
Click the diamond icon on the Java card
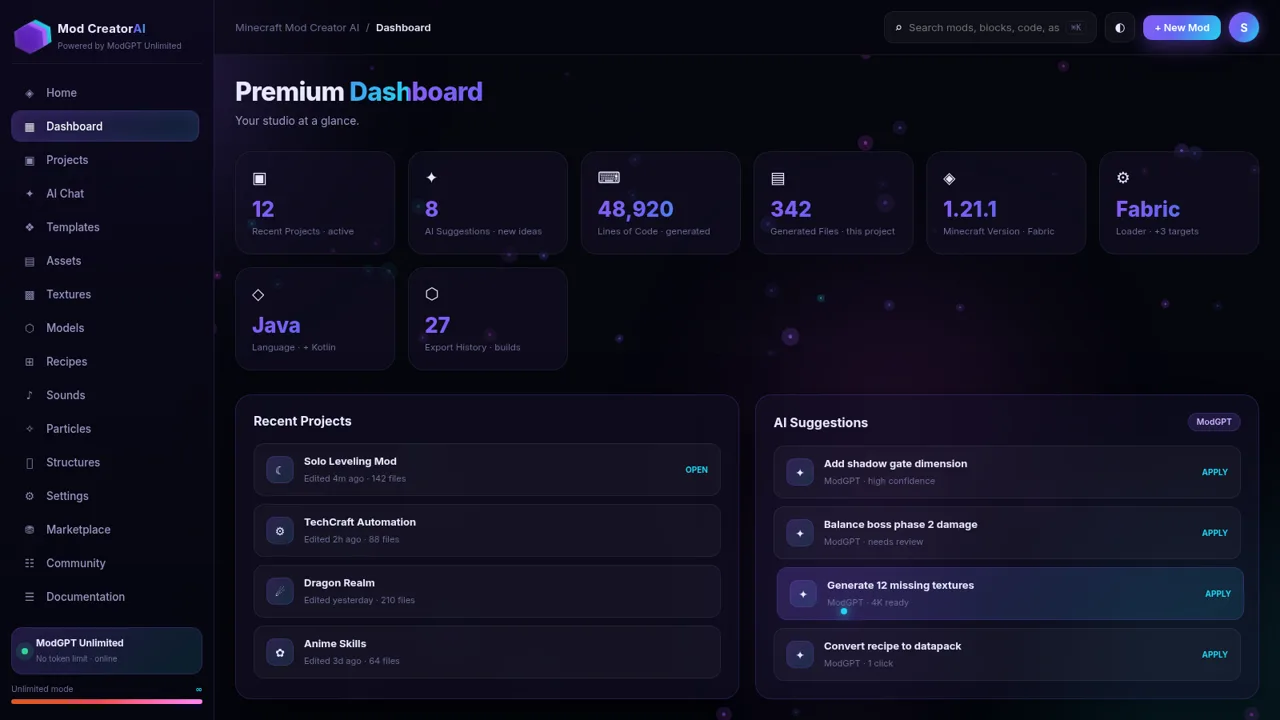[258, 294]
